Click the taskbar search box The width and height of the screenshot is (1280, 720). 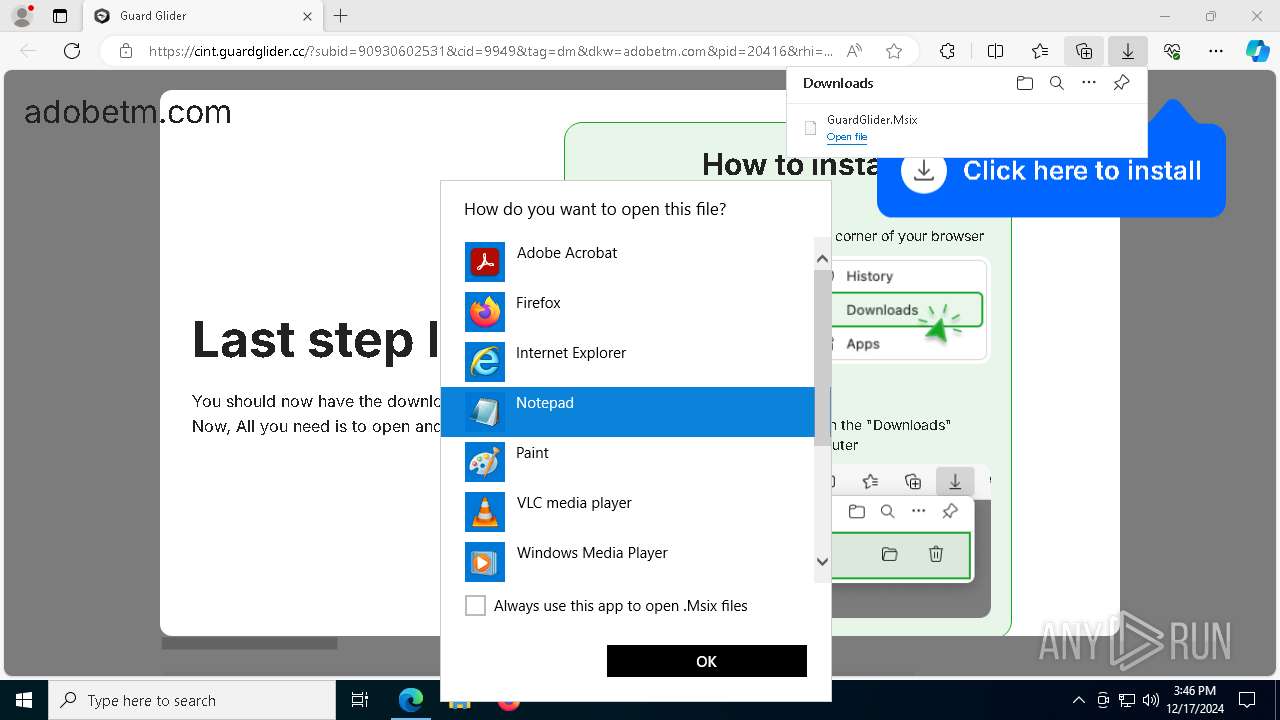click(192, 700)
